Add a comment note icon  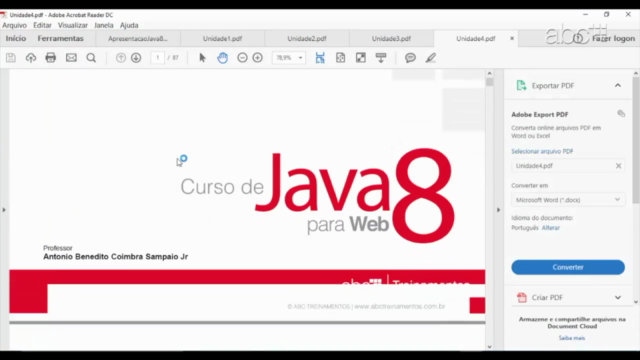410,58
